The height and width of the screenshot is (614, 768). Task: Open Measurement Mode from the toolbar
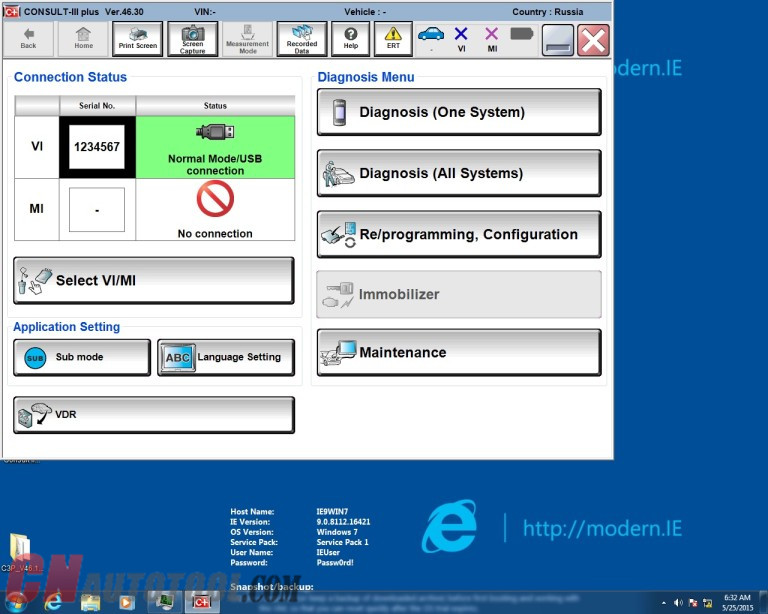(247, 39)
